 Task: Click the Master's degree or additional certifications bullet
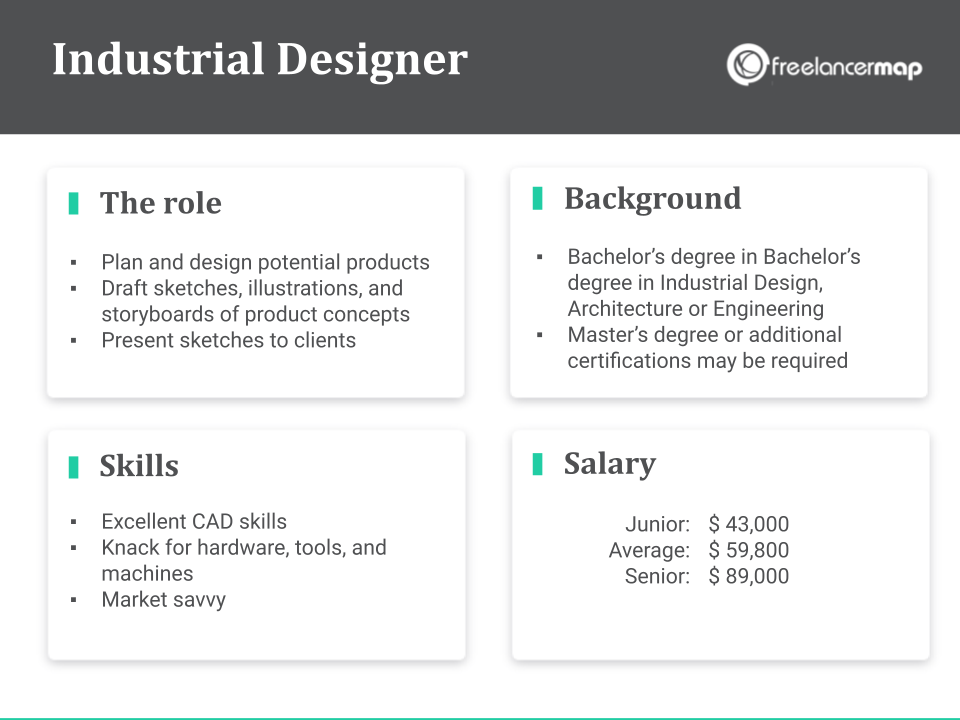[x=708, y=348]
